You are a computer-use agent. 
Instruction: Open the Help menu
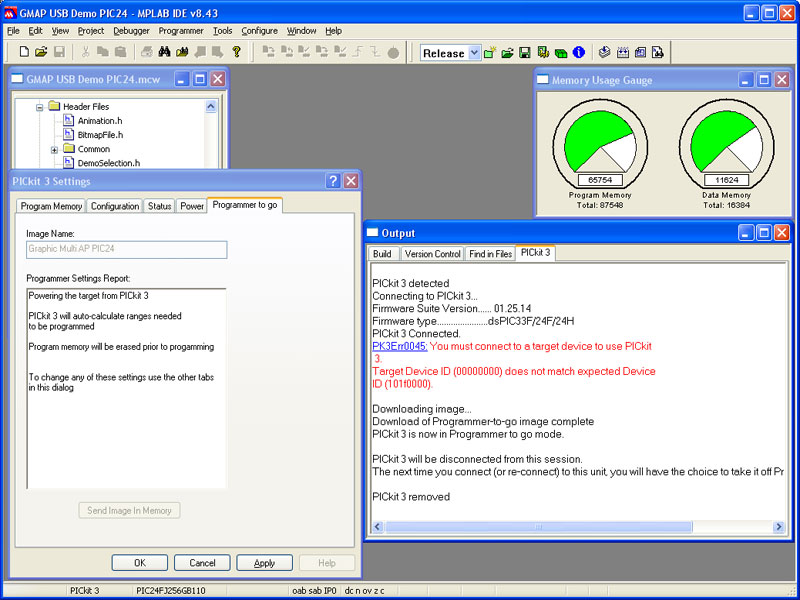pos(333,31)
